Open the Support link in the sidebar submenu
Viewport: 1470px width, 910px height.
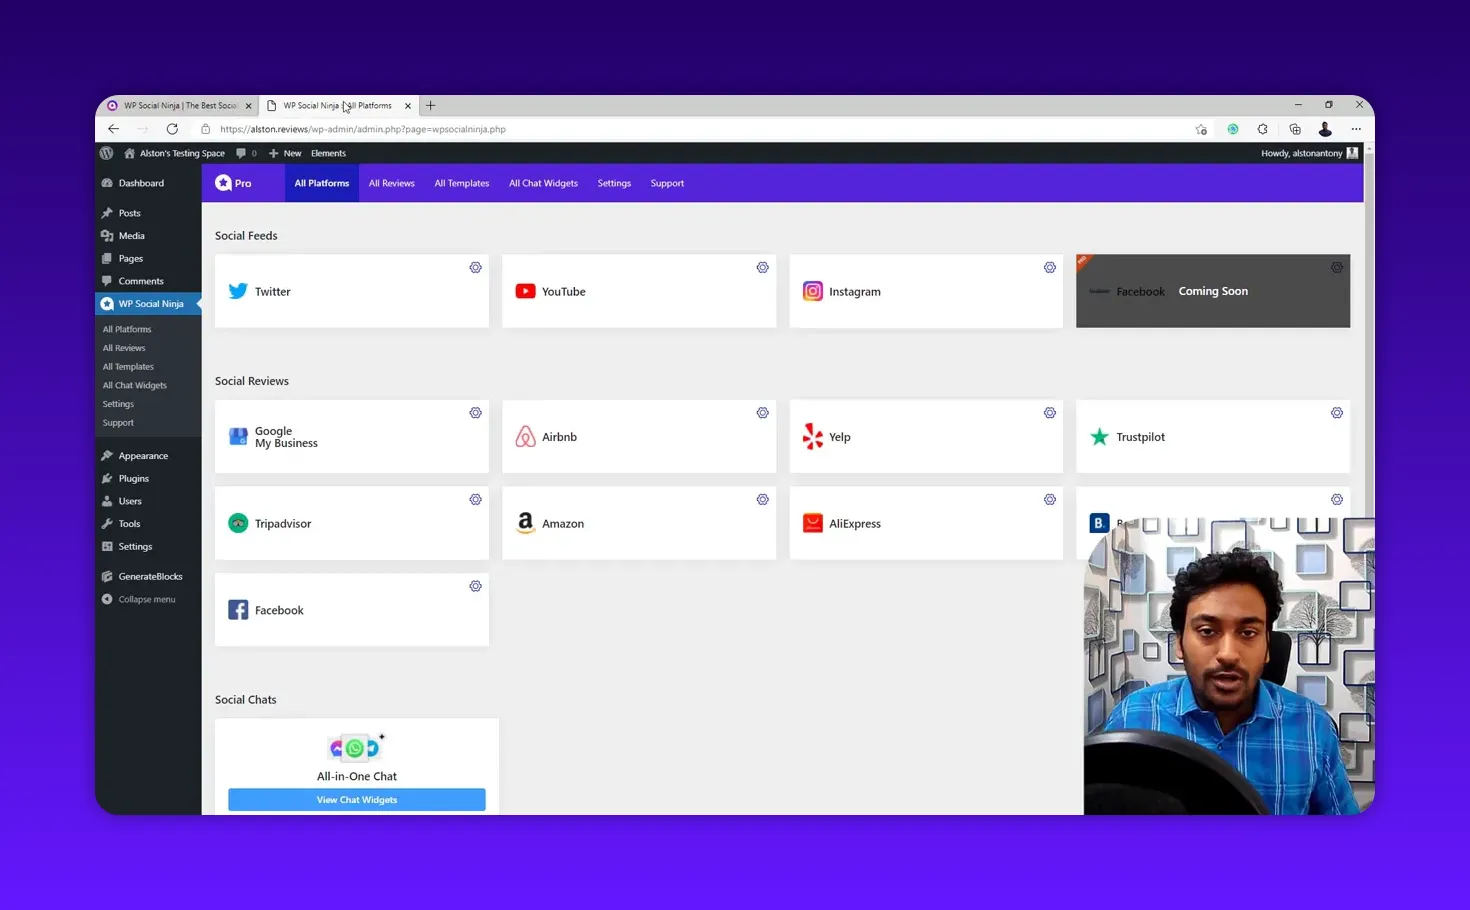coord(118,422)
